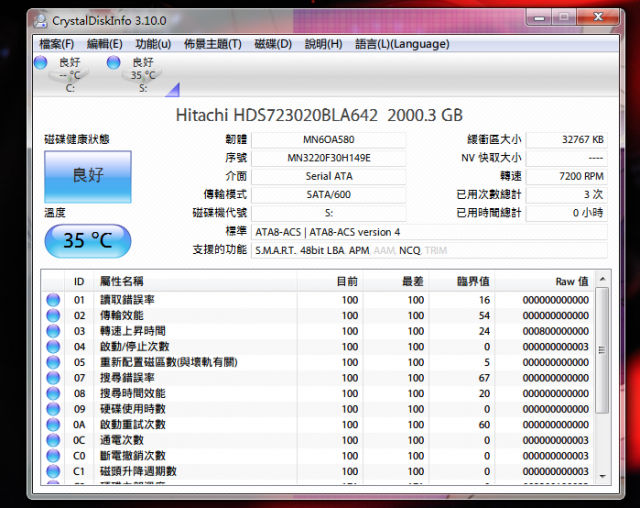Screen dimensions: 640x508
Task: Click rotation rate field 7200 RPM
Action: (567, 176)
